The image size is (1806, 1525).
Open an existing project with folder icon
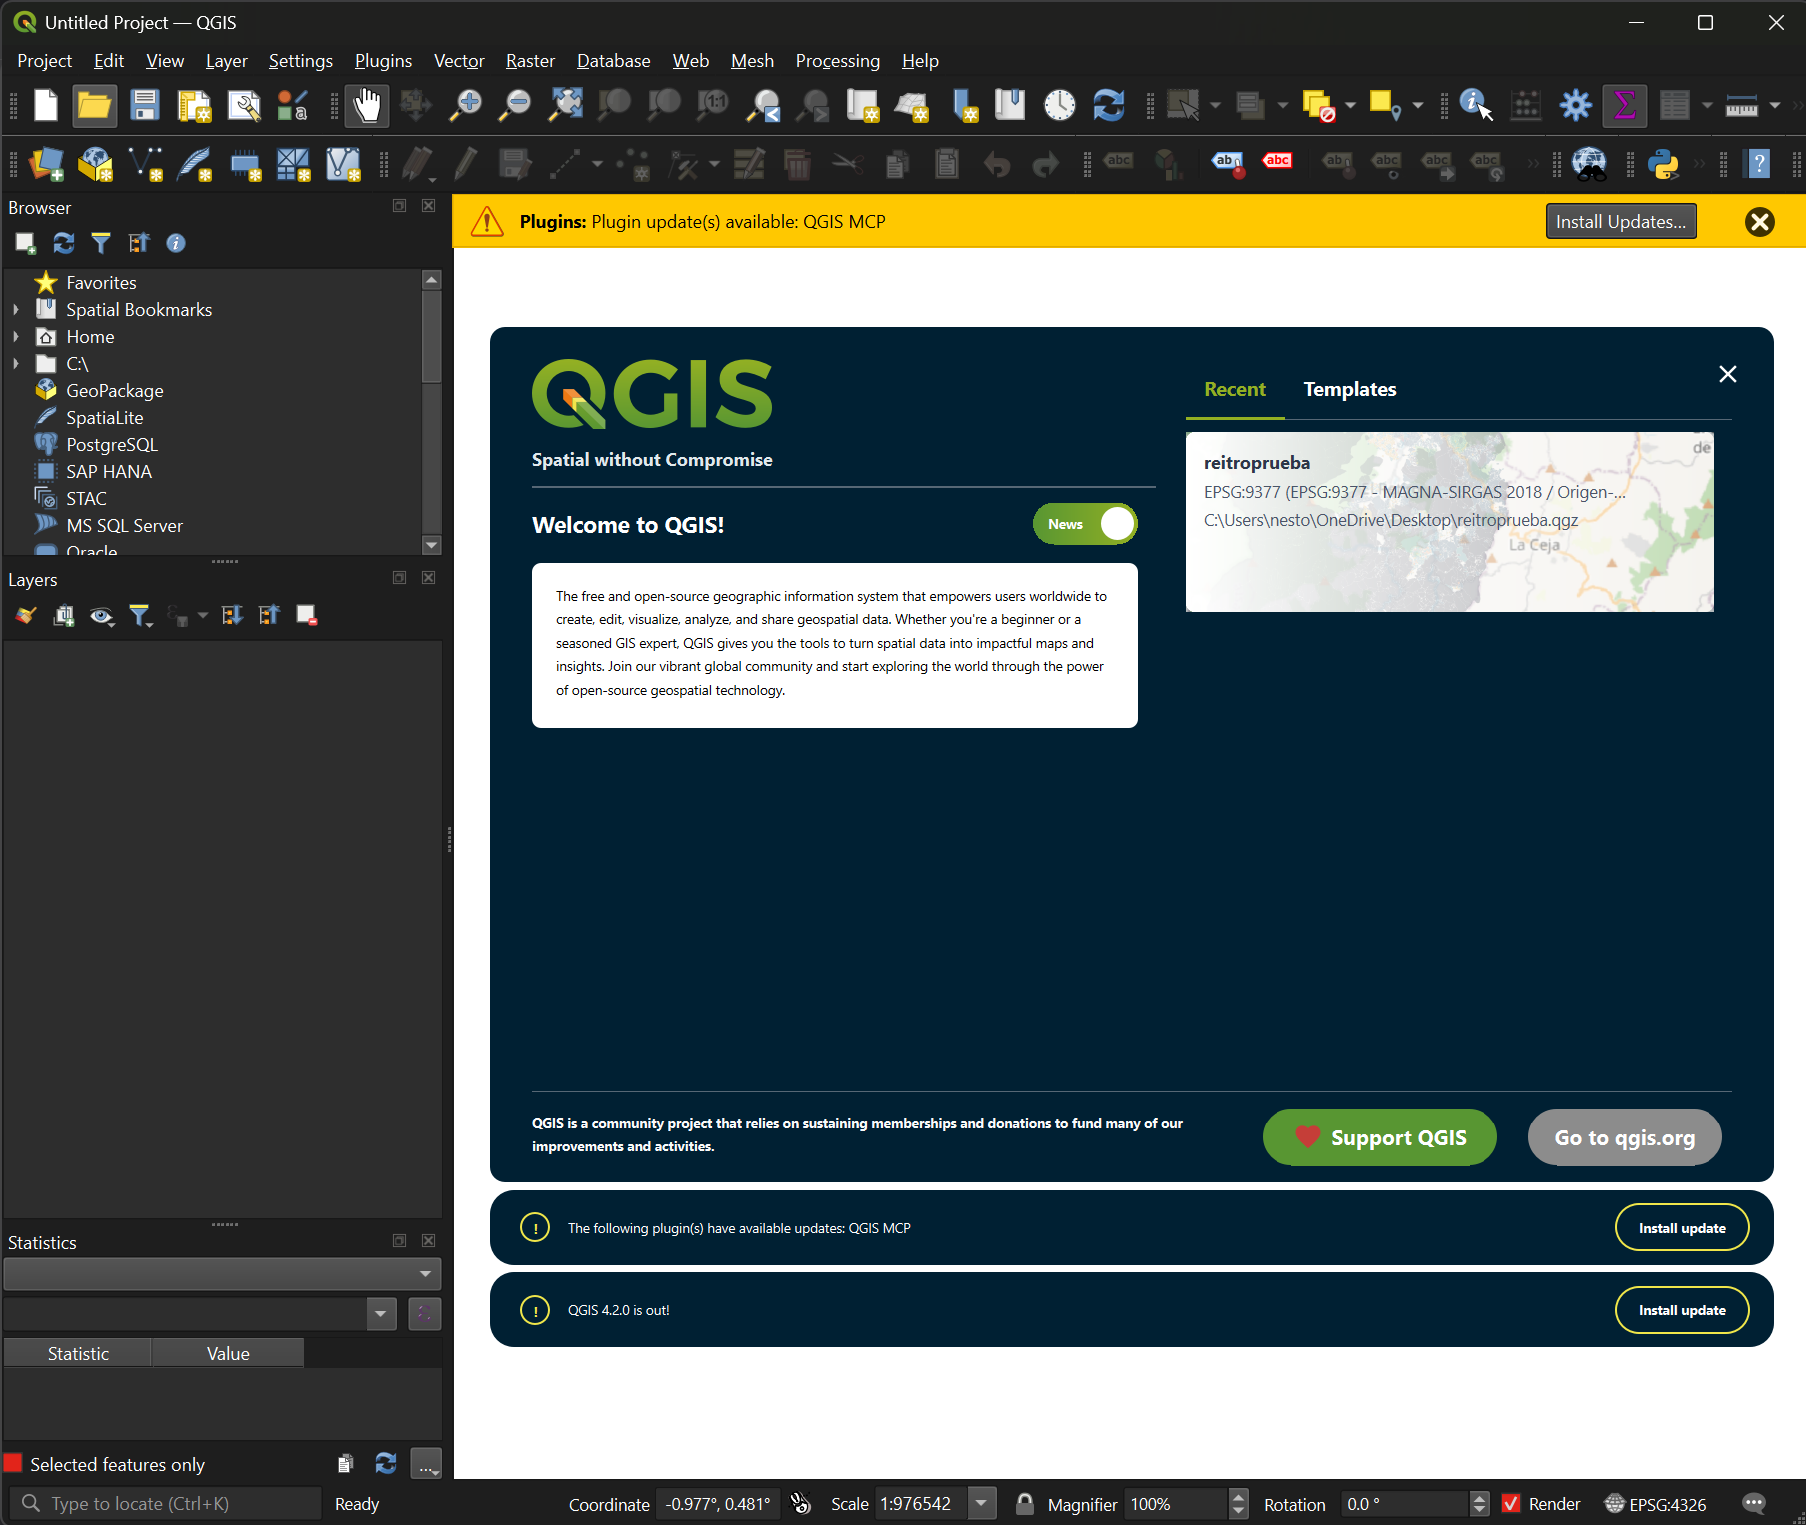click(x=94, y=105)
